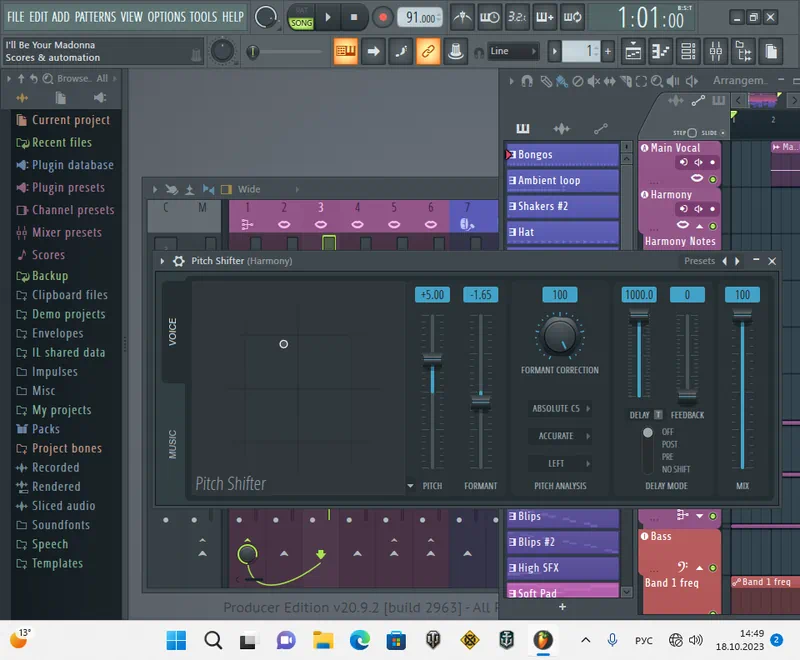
Task: Click the typing keyboard to piano icon
Action: [345, 51]
